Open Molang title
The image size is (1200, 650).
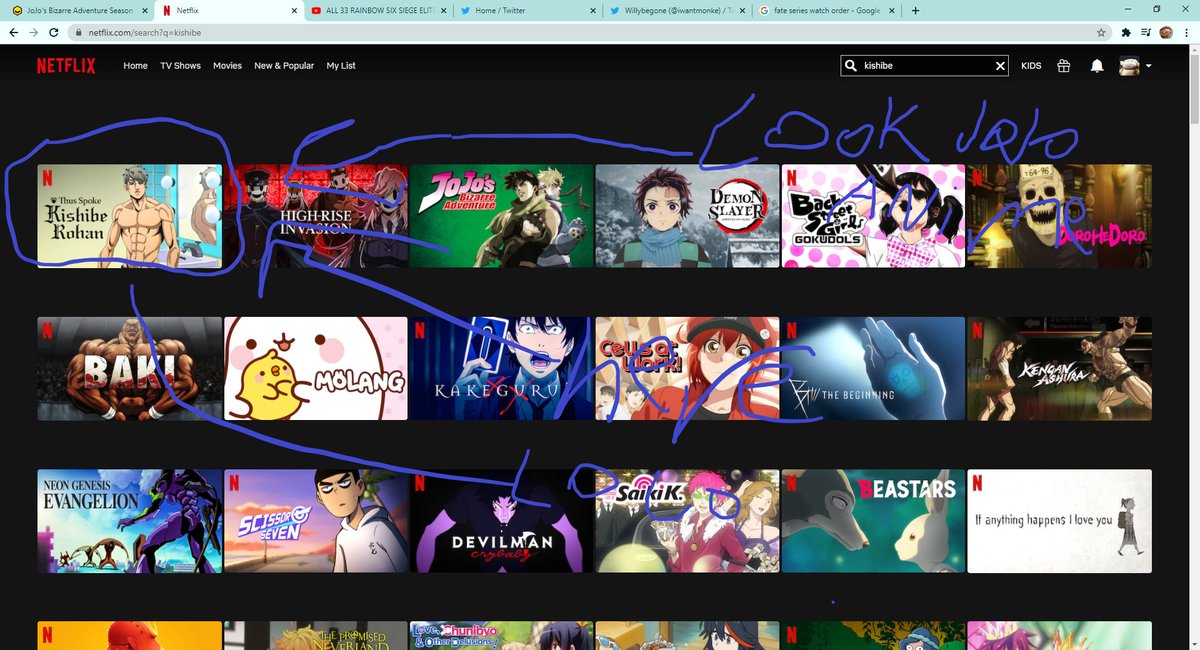coord(316,369)
